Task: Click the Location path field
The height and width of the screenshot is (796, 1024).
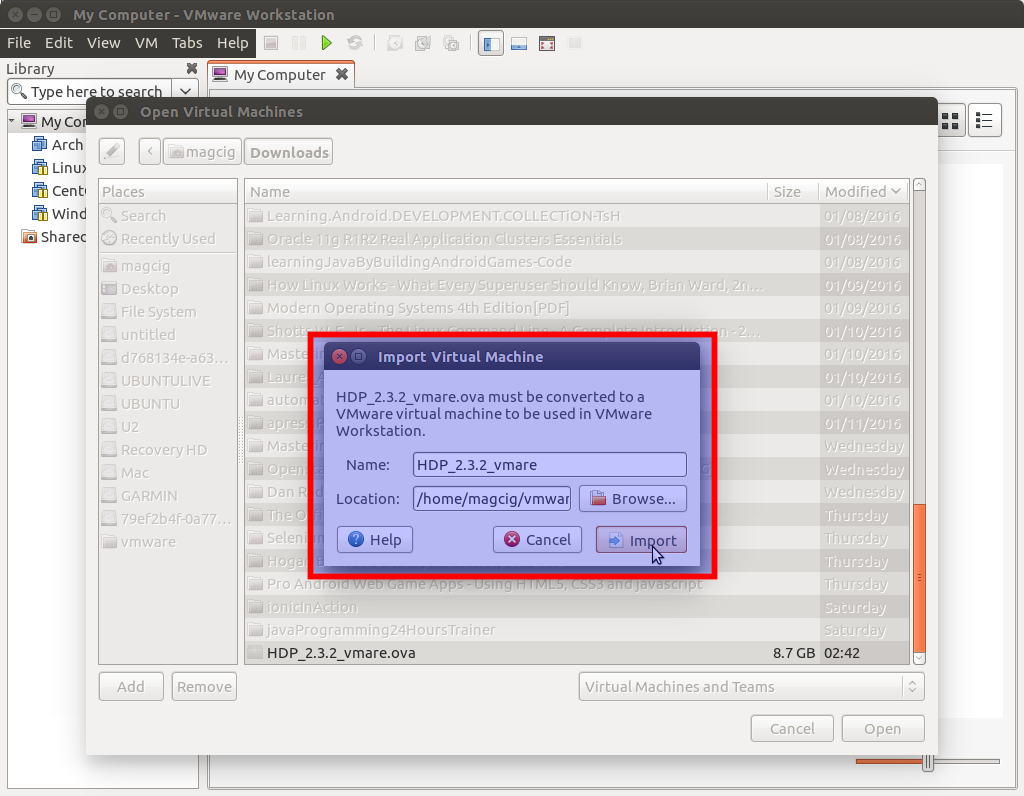Action: 492,499
